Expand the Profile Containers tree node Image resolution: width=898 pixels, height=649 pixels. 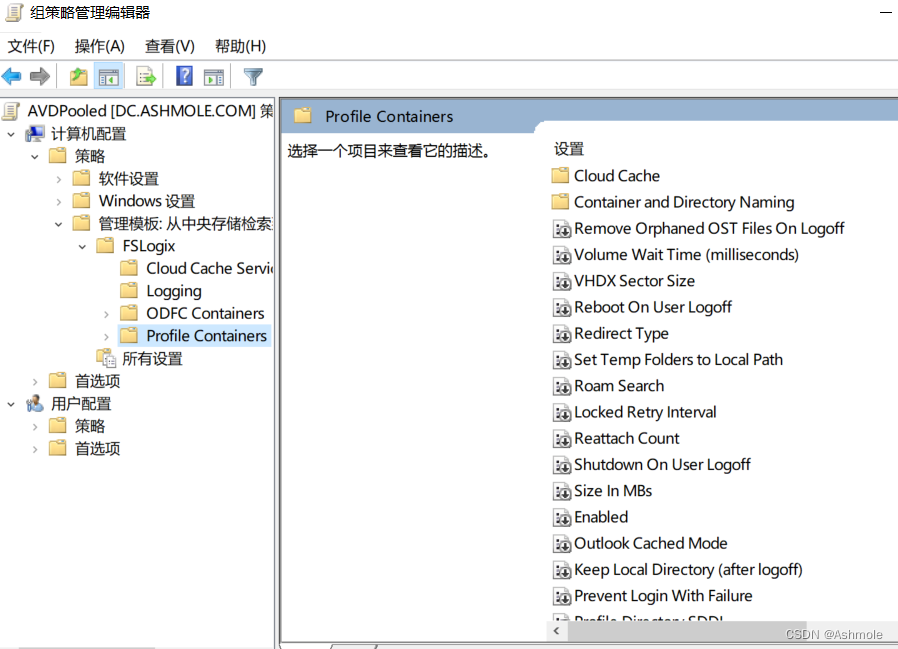[x=107, y=336]
